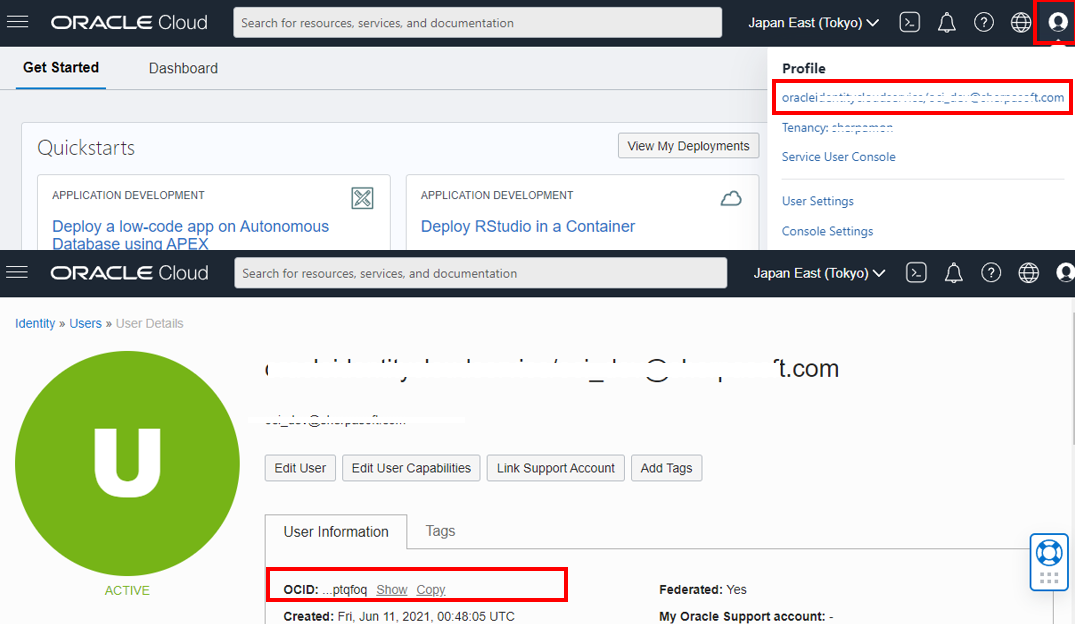1075x624 pixels.
Task: Click the Edit User button
Action: pyautogui.click(x=300, y=468)
